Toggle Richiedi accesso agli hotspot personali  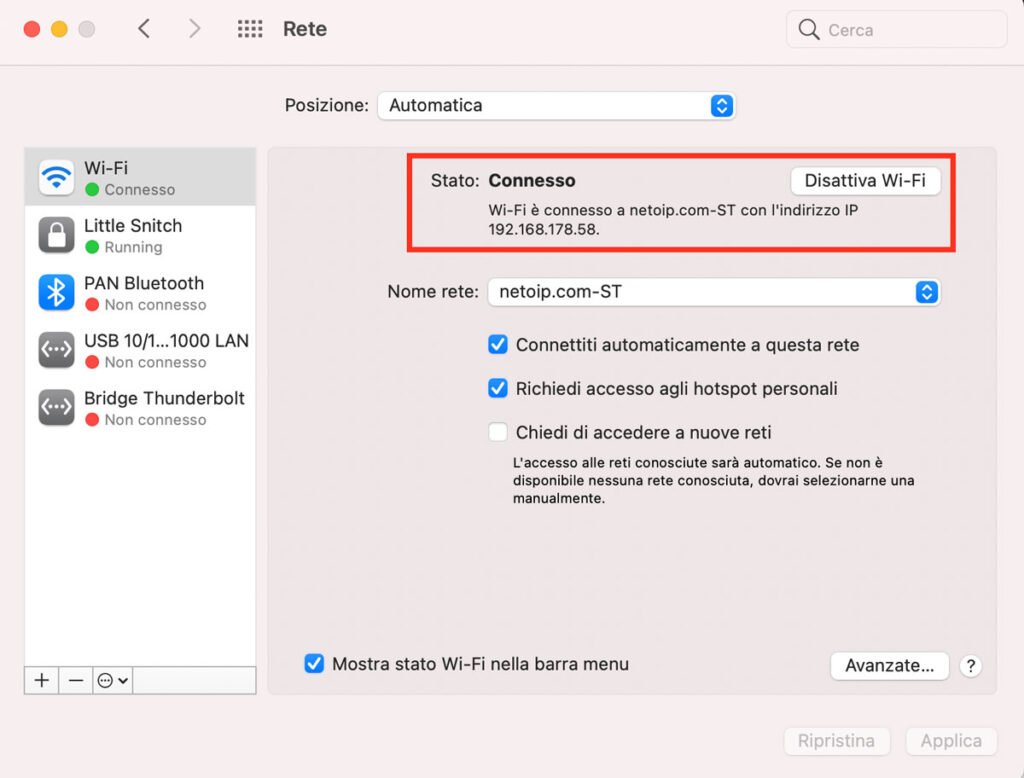click(x=498, y=389)
